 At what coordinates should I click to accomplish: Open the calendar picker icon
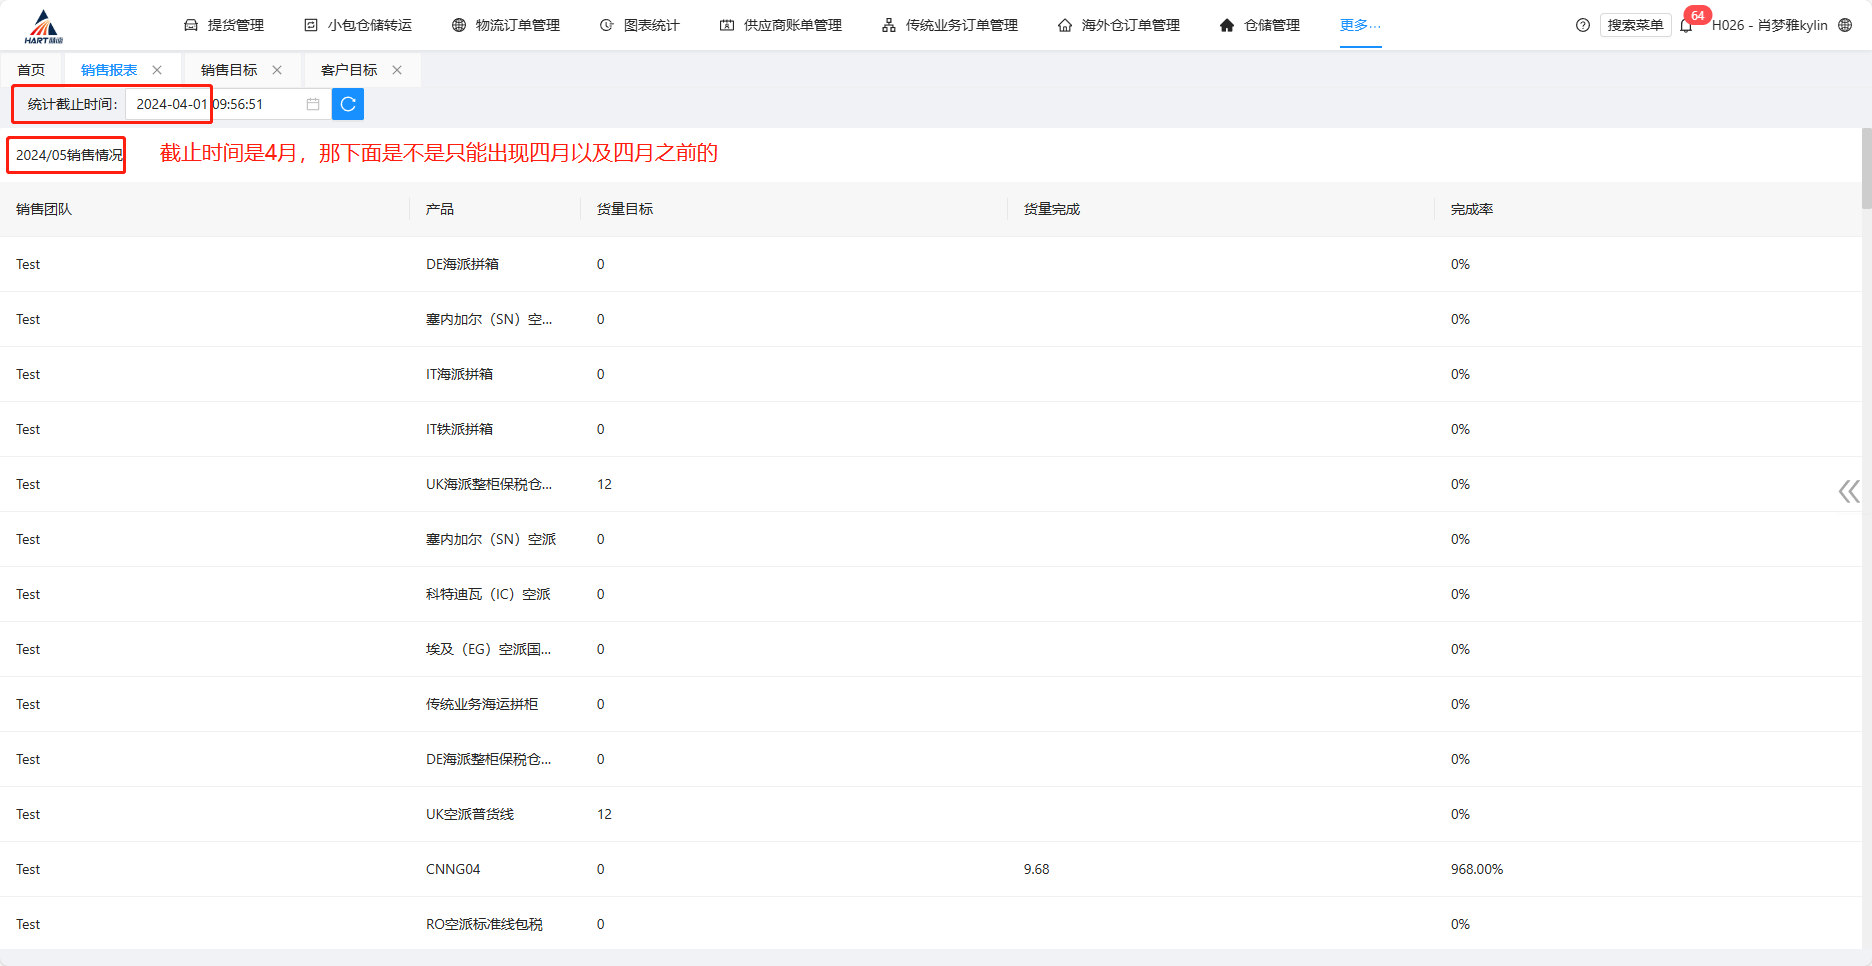click(x=313, y=104)
